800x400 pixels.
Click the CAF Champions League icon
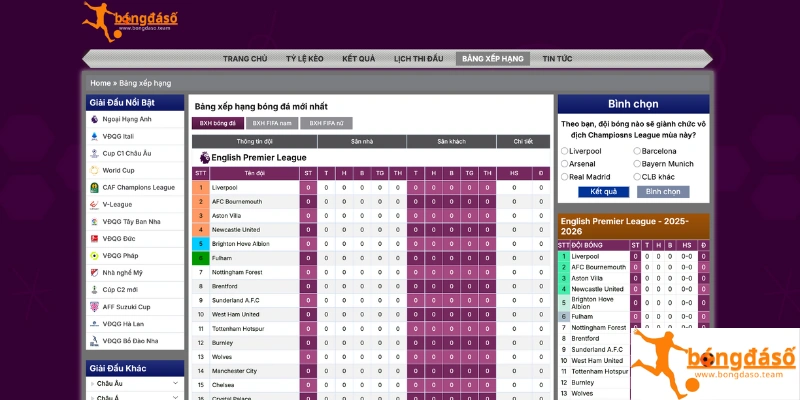(94, 187)
